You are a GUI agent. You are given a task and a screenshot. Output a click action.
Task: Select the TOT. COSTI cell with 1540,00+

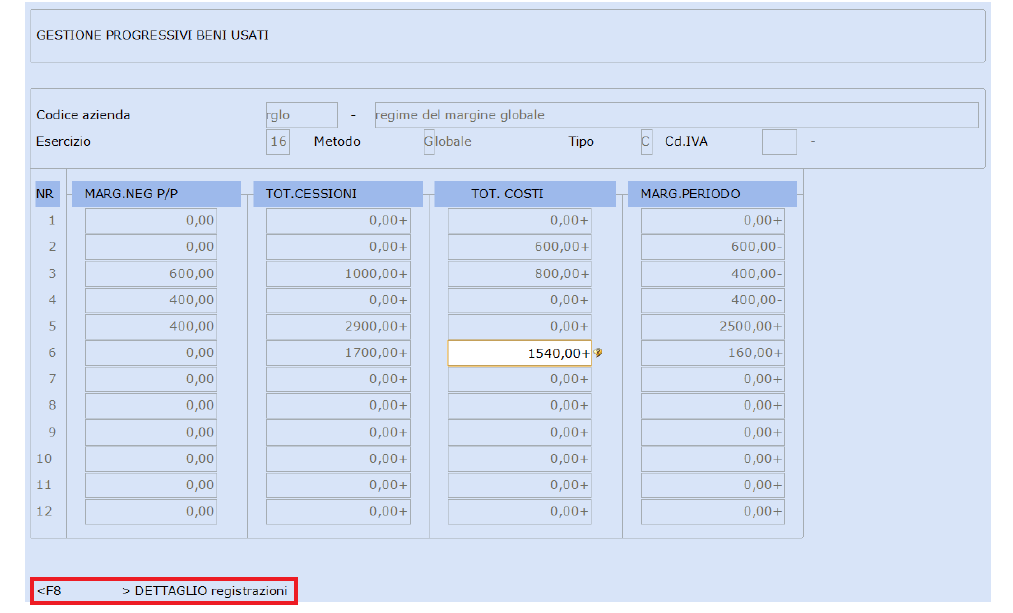519,353
